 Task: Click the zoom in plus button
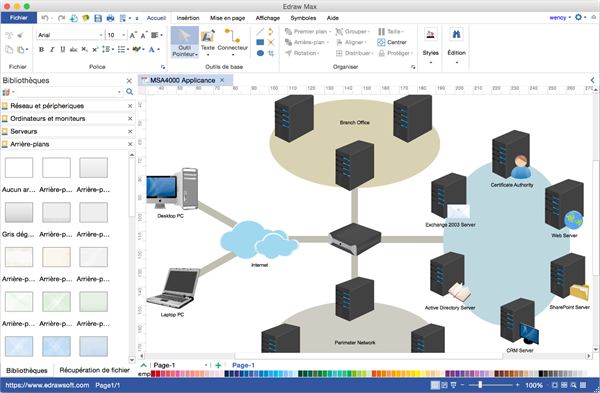click(x=517, y=385)
